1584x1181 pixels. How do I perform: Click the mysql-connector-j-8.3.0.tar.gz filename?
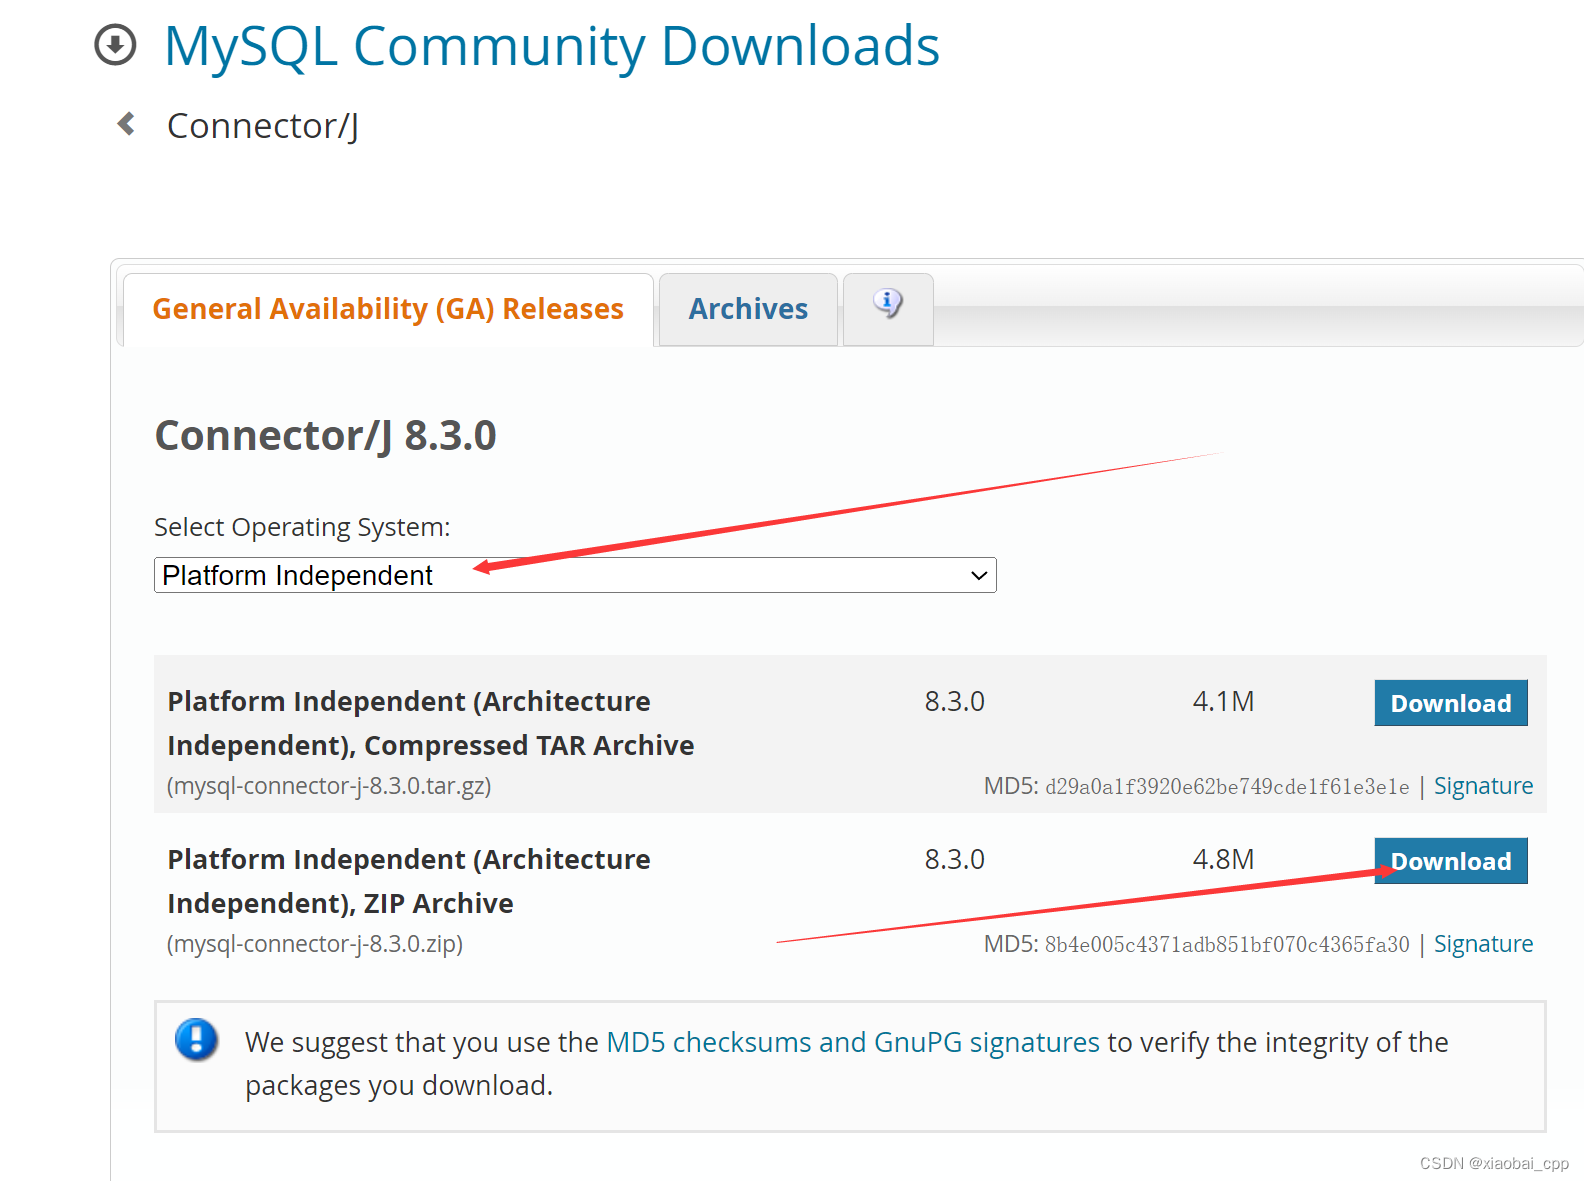(329, 786)
